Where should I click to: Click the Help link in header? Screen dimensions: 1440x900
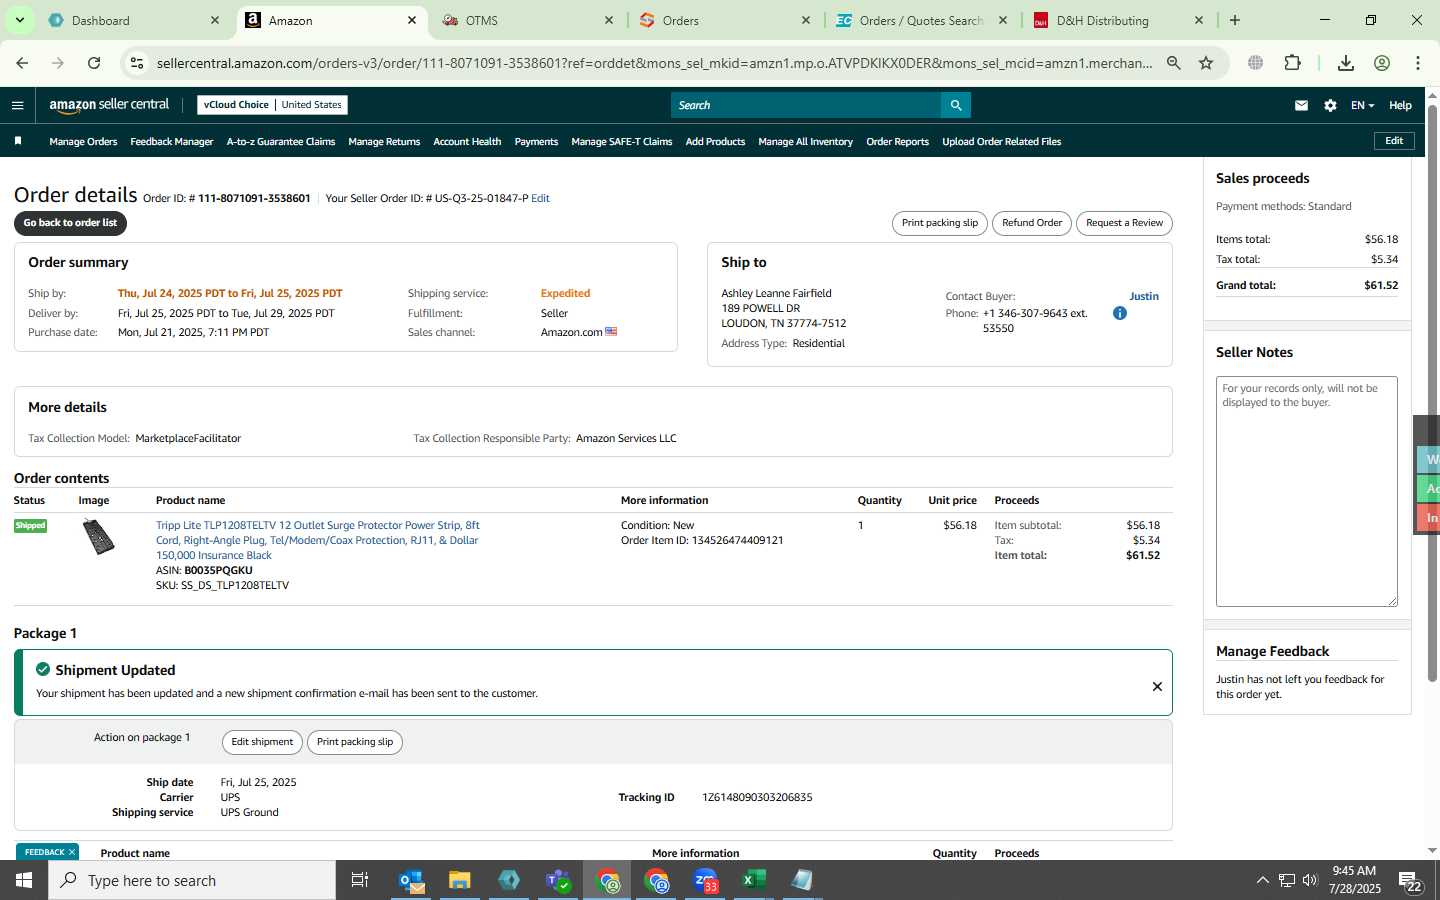coord(1400,105)
